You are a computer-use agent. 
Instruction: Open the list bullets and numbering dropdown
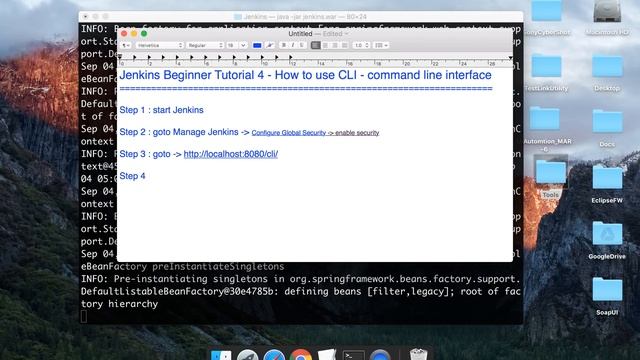[x=381, y=45]
